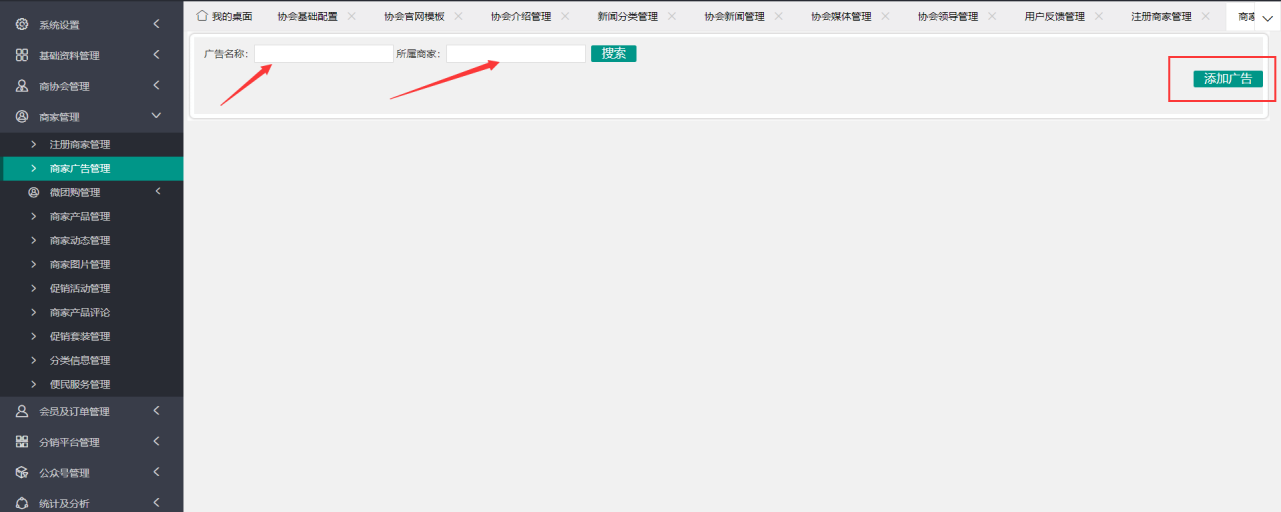The height and width of the screenshot is (512, 1281).
Task: Click the 系统设置 gear icon in sidebar
Action: pyautogui.click(x=22, y=24)
